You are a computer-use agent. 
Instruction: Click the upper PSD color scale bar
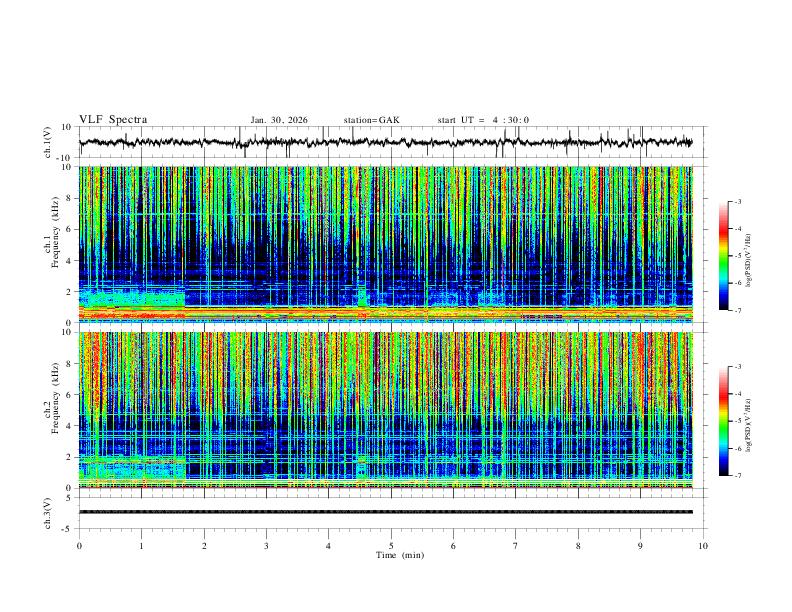click(x=724, y=256)
